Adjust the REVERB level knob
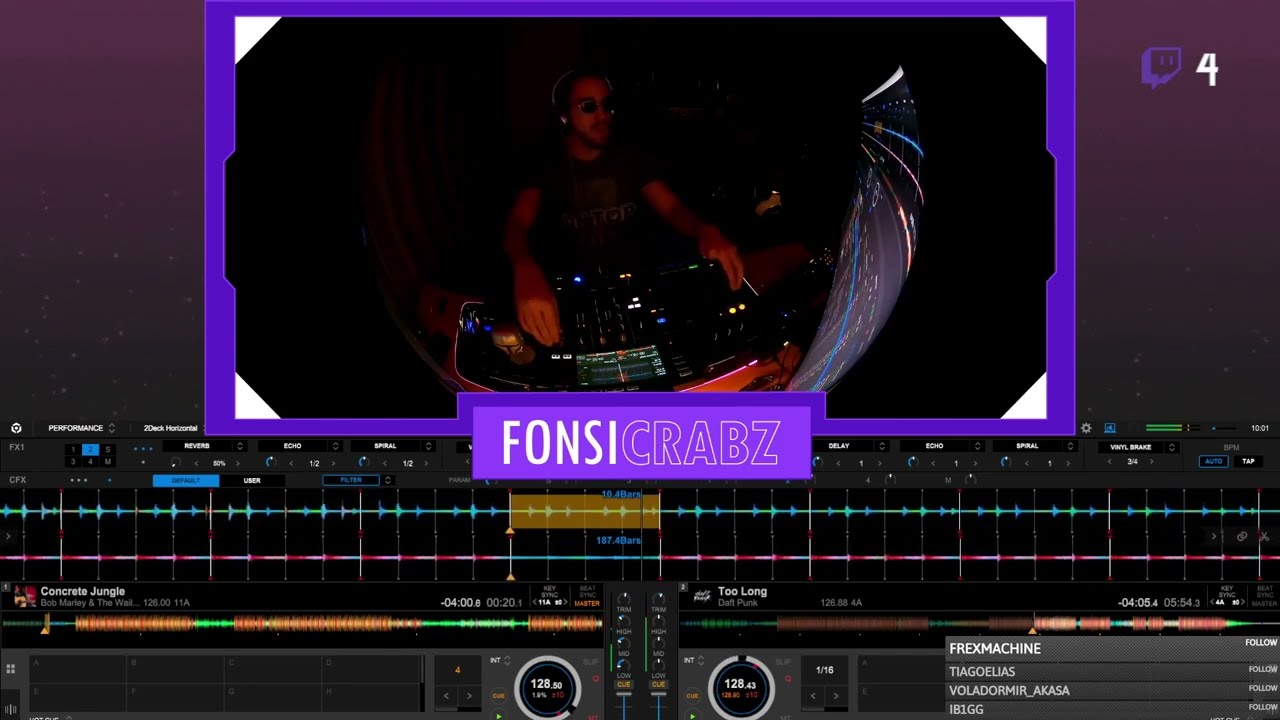1280x720 pixels. (176, 463)
